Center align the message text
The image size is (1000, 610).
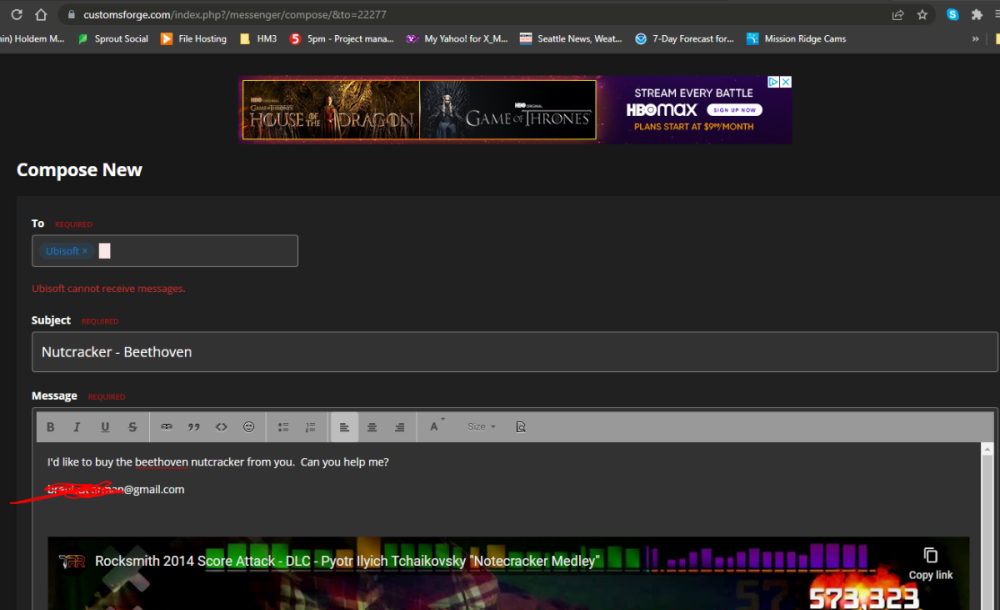coord(372,427)
